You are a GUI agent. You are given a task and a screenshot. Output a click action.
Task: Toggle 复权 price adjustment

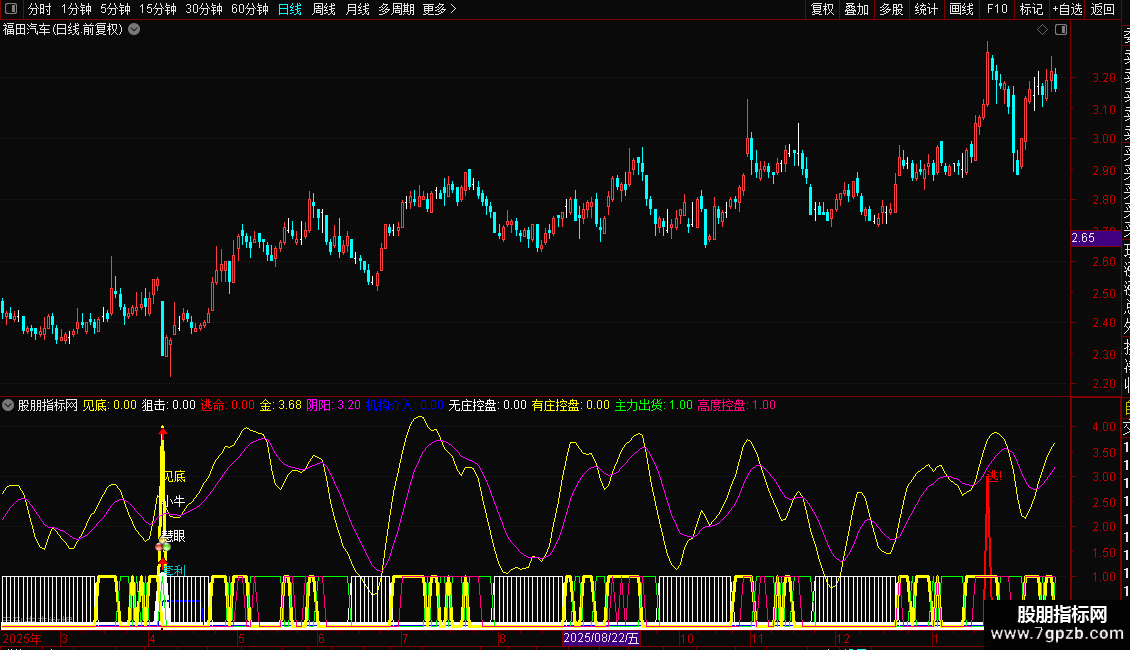[x=822, y=9]
